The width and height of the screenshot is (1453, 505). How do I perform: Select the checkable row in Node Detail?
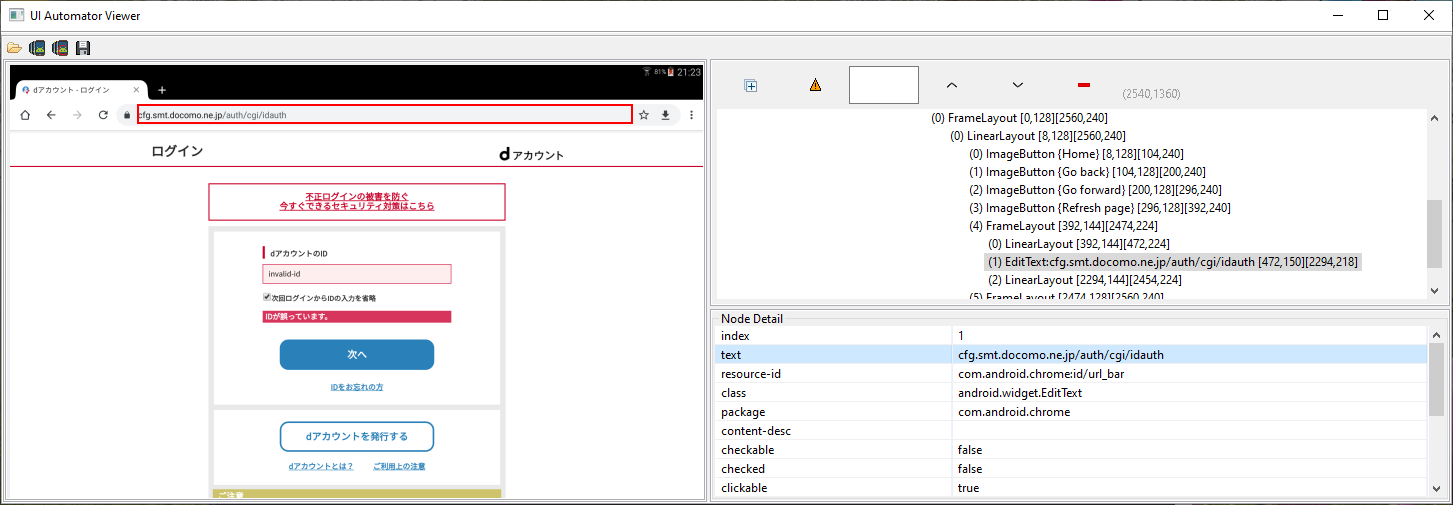click(x=1071, y=450)
